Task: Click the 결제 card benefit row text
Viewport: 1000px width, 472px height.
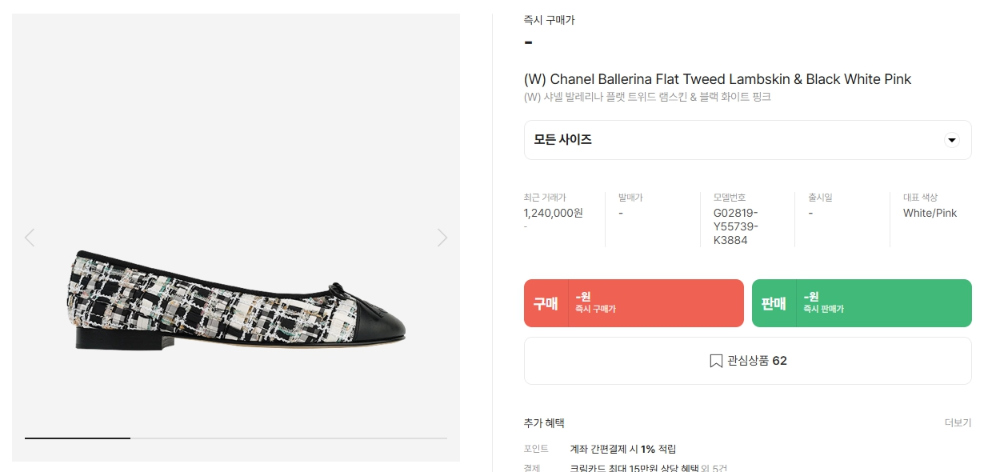Action: coord(625,469)
